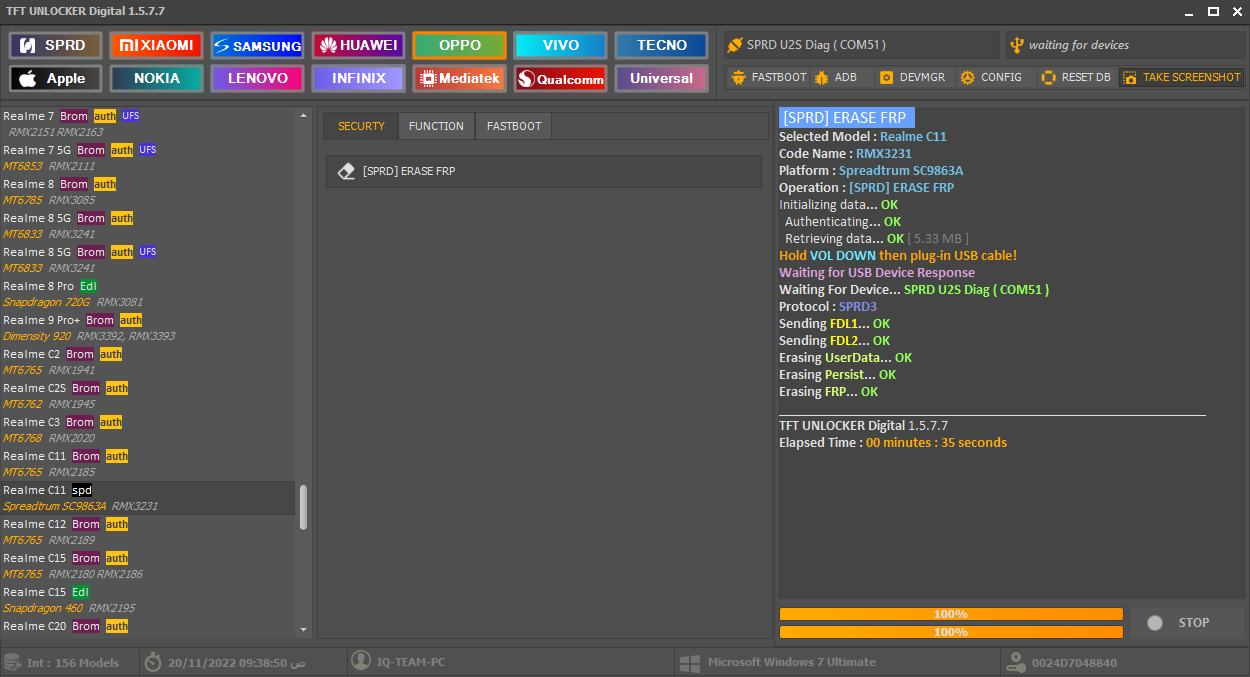Select Realme C12 model

tap(148, 532)
